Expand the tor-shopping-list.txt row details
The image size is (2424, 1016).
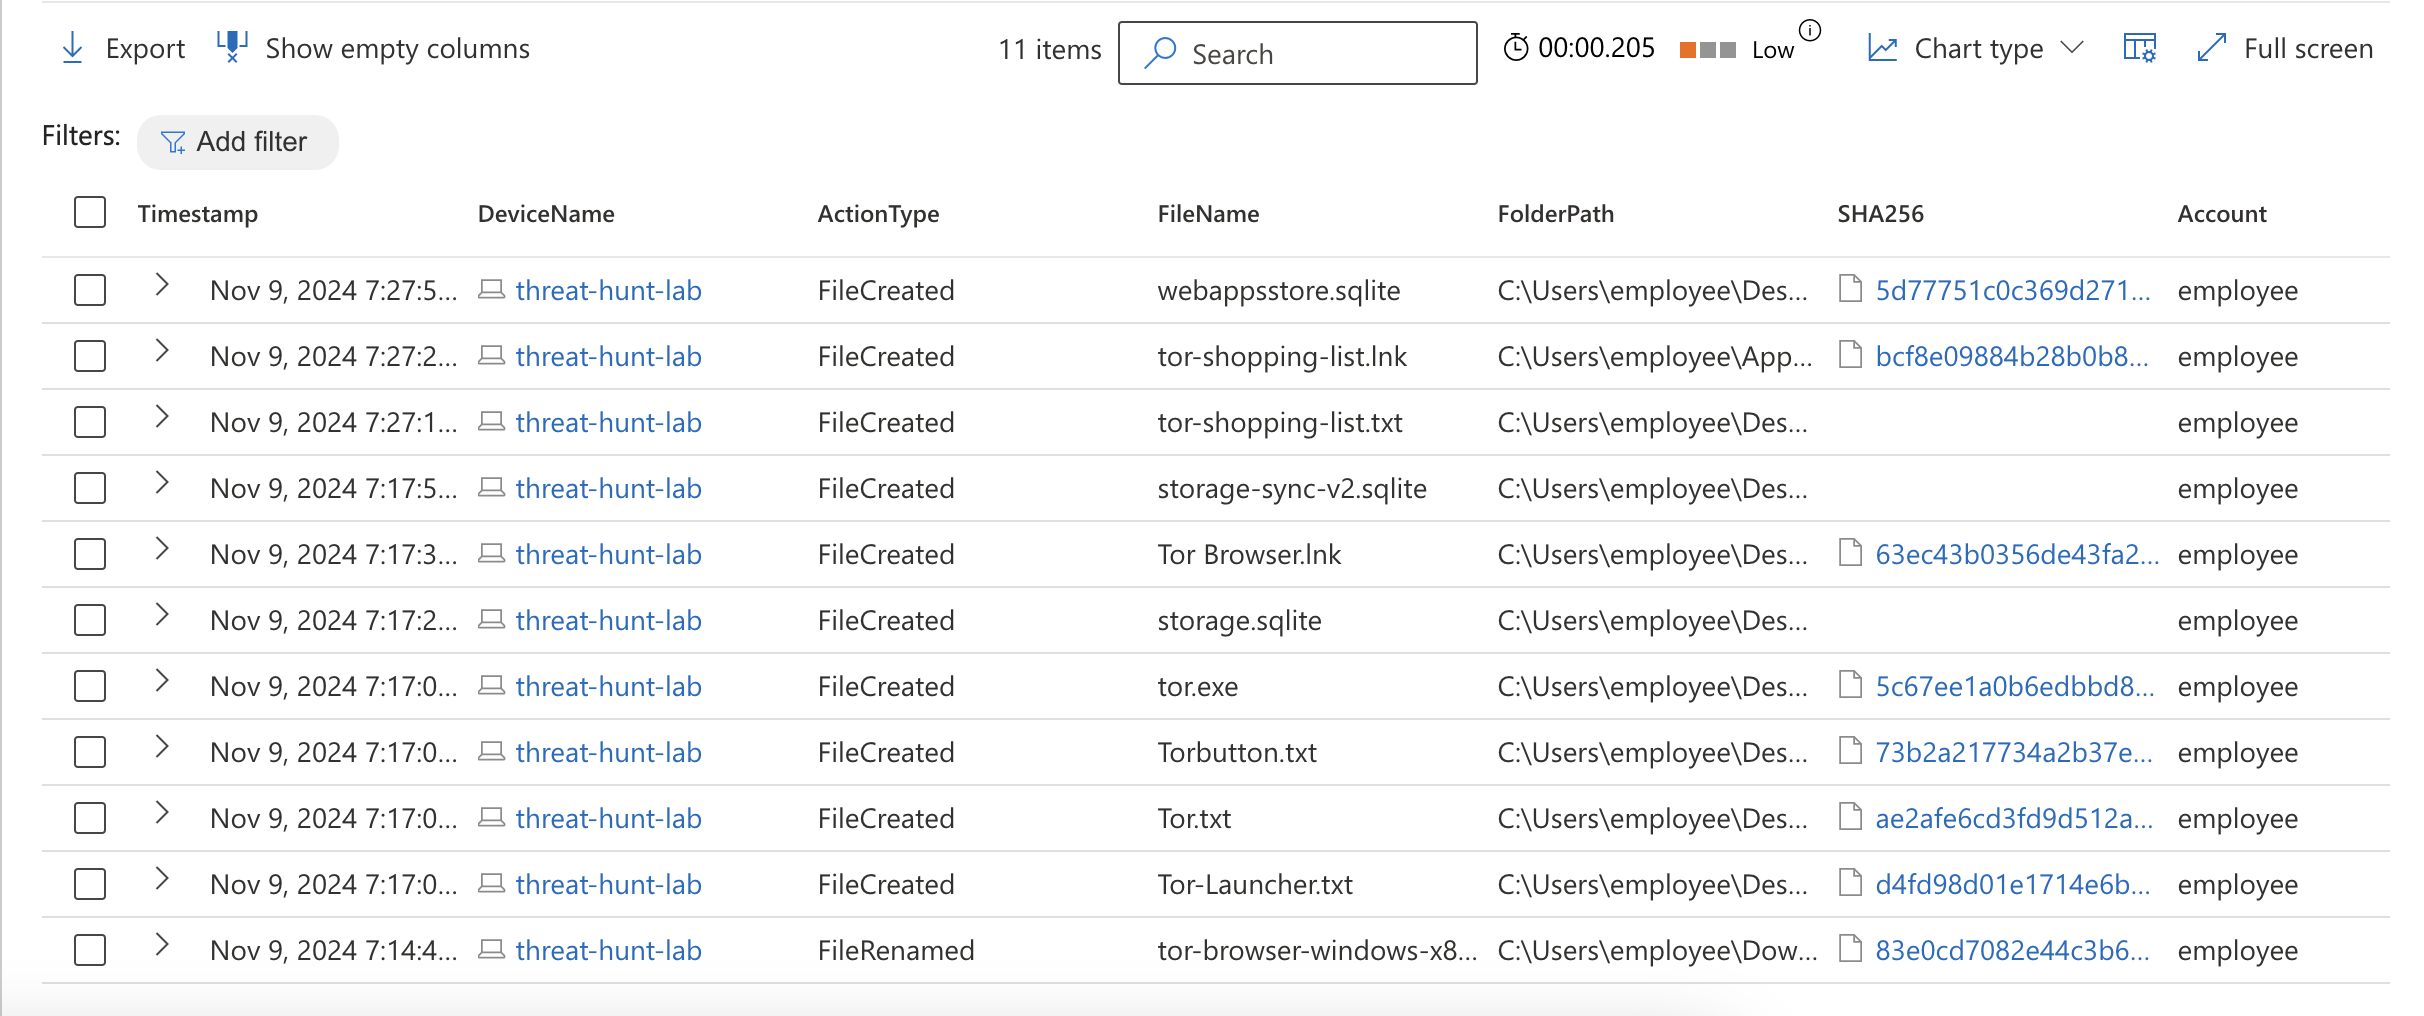pos(162,417)
